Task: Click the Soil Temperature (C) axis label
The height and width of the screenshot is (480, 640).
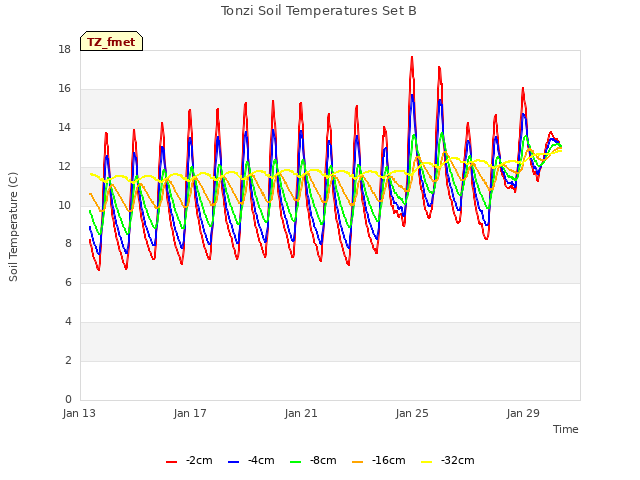Action: [13, 227]
